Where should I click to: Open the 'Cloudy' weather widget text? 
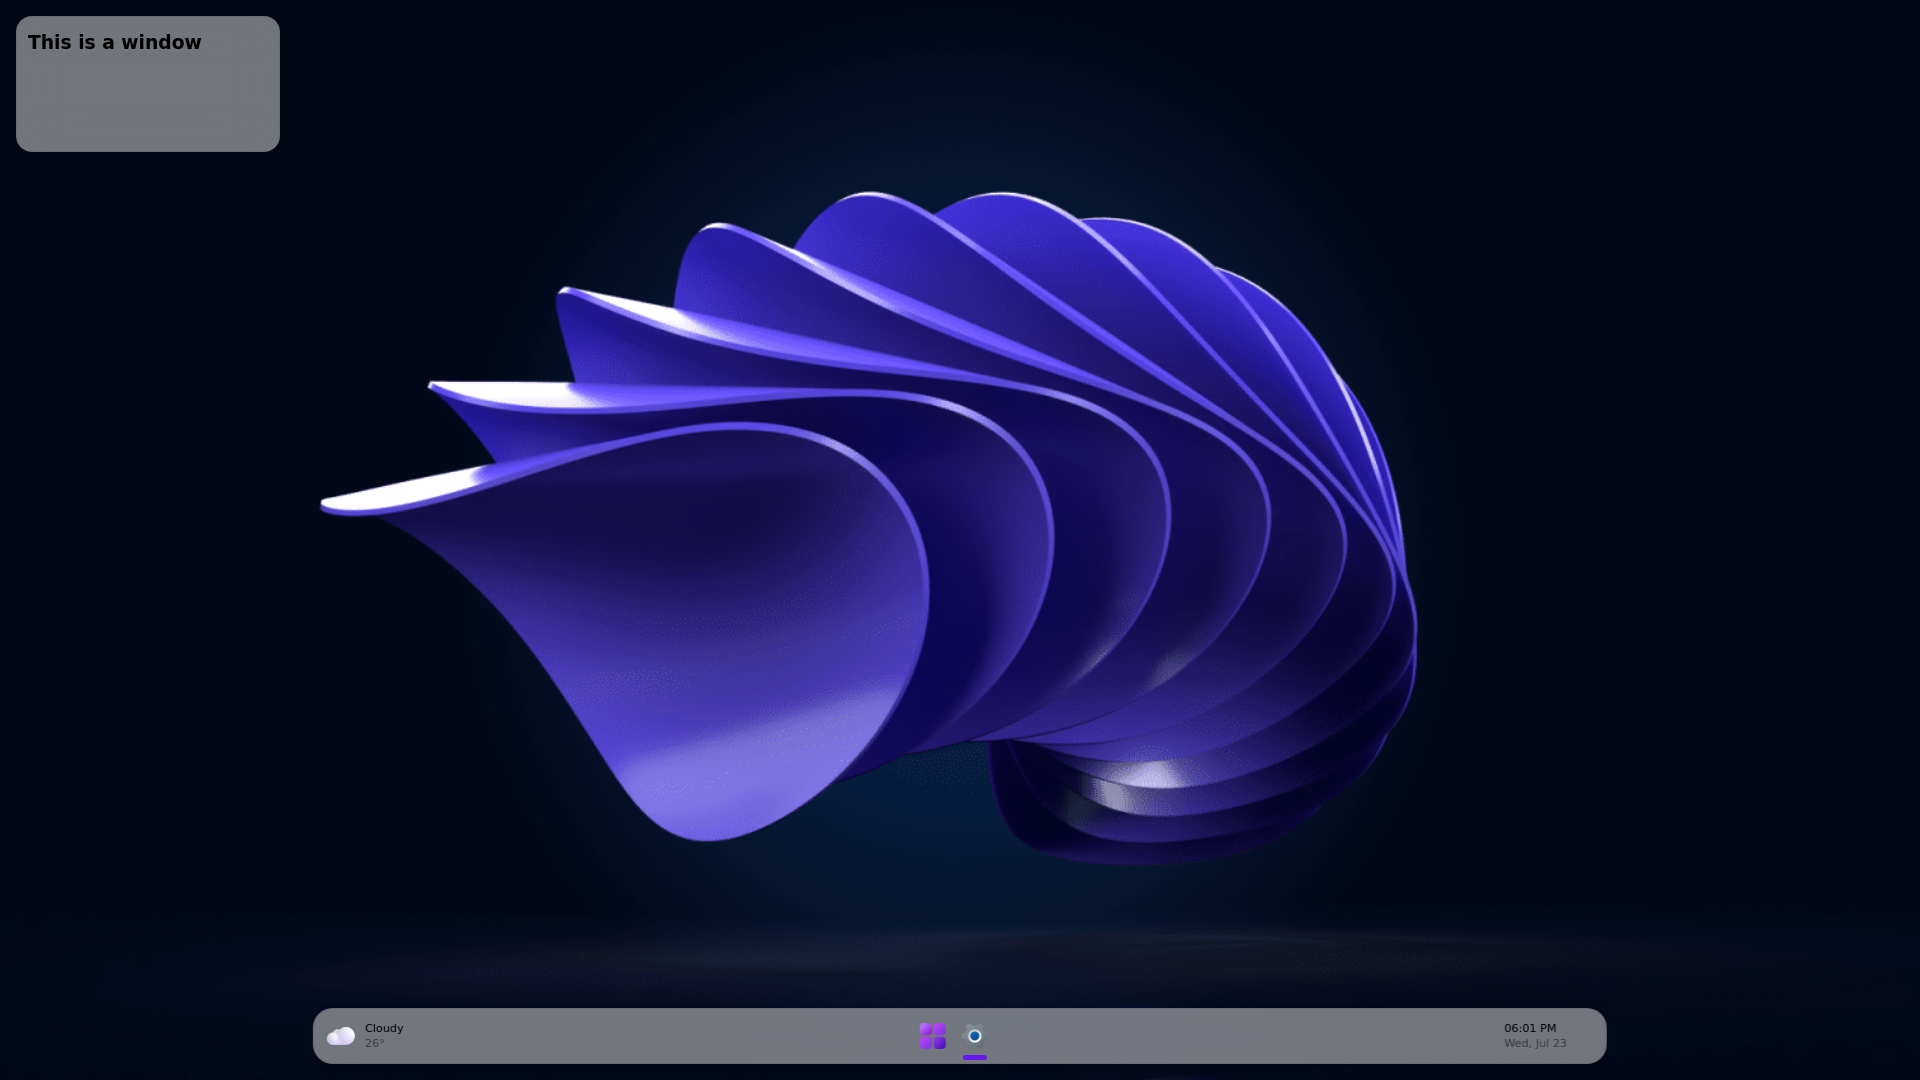pyautogui.click(x=384, y=1028)
